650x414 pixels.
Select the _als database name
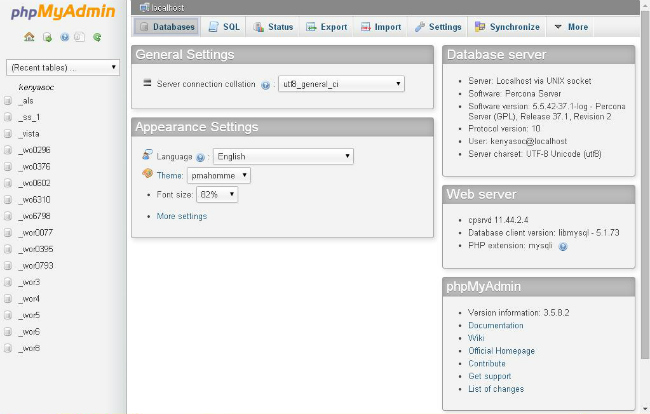[26, 101]
